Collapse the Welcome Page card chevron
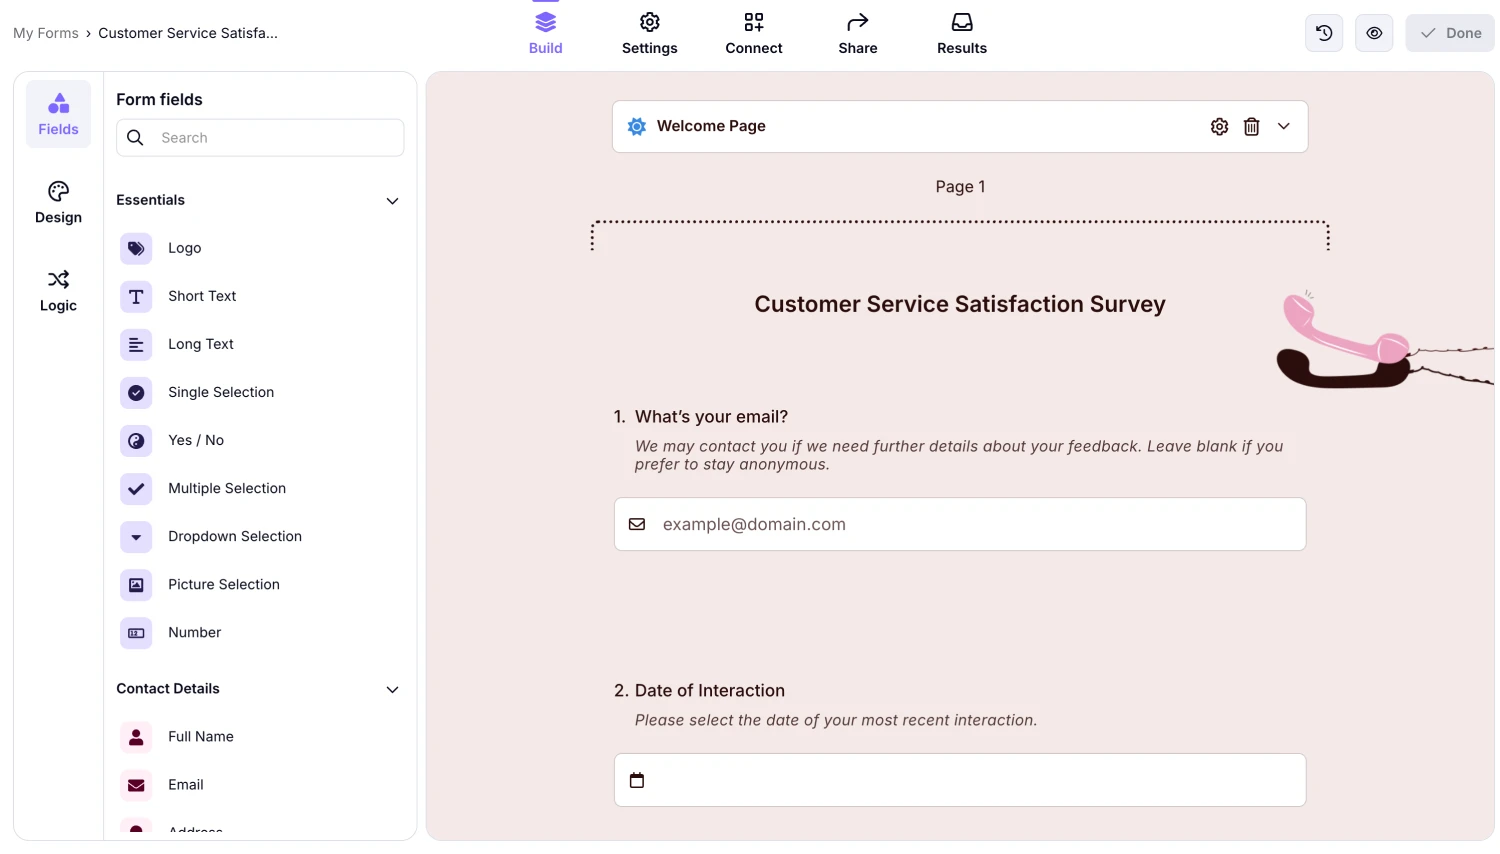Image resolution: width=1500 pixels, height=854 pixels. [1284, 126]
